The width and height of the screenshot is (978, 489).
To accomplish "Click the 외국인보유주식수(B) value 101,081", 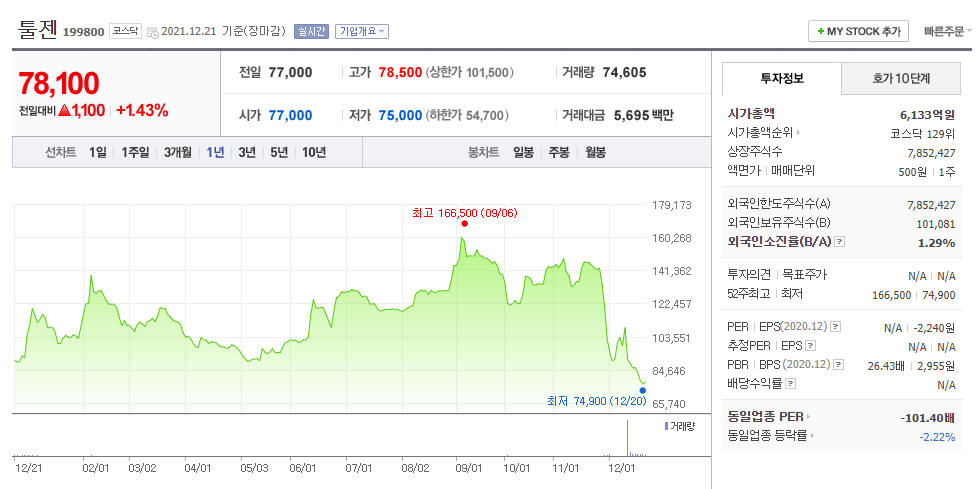I will coord(936,224).
